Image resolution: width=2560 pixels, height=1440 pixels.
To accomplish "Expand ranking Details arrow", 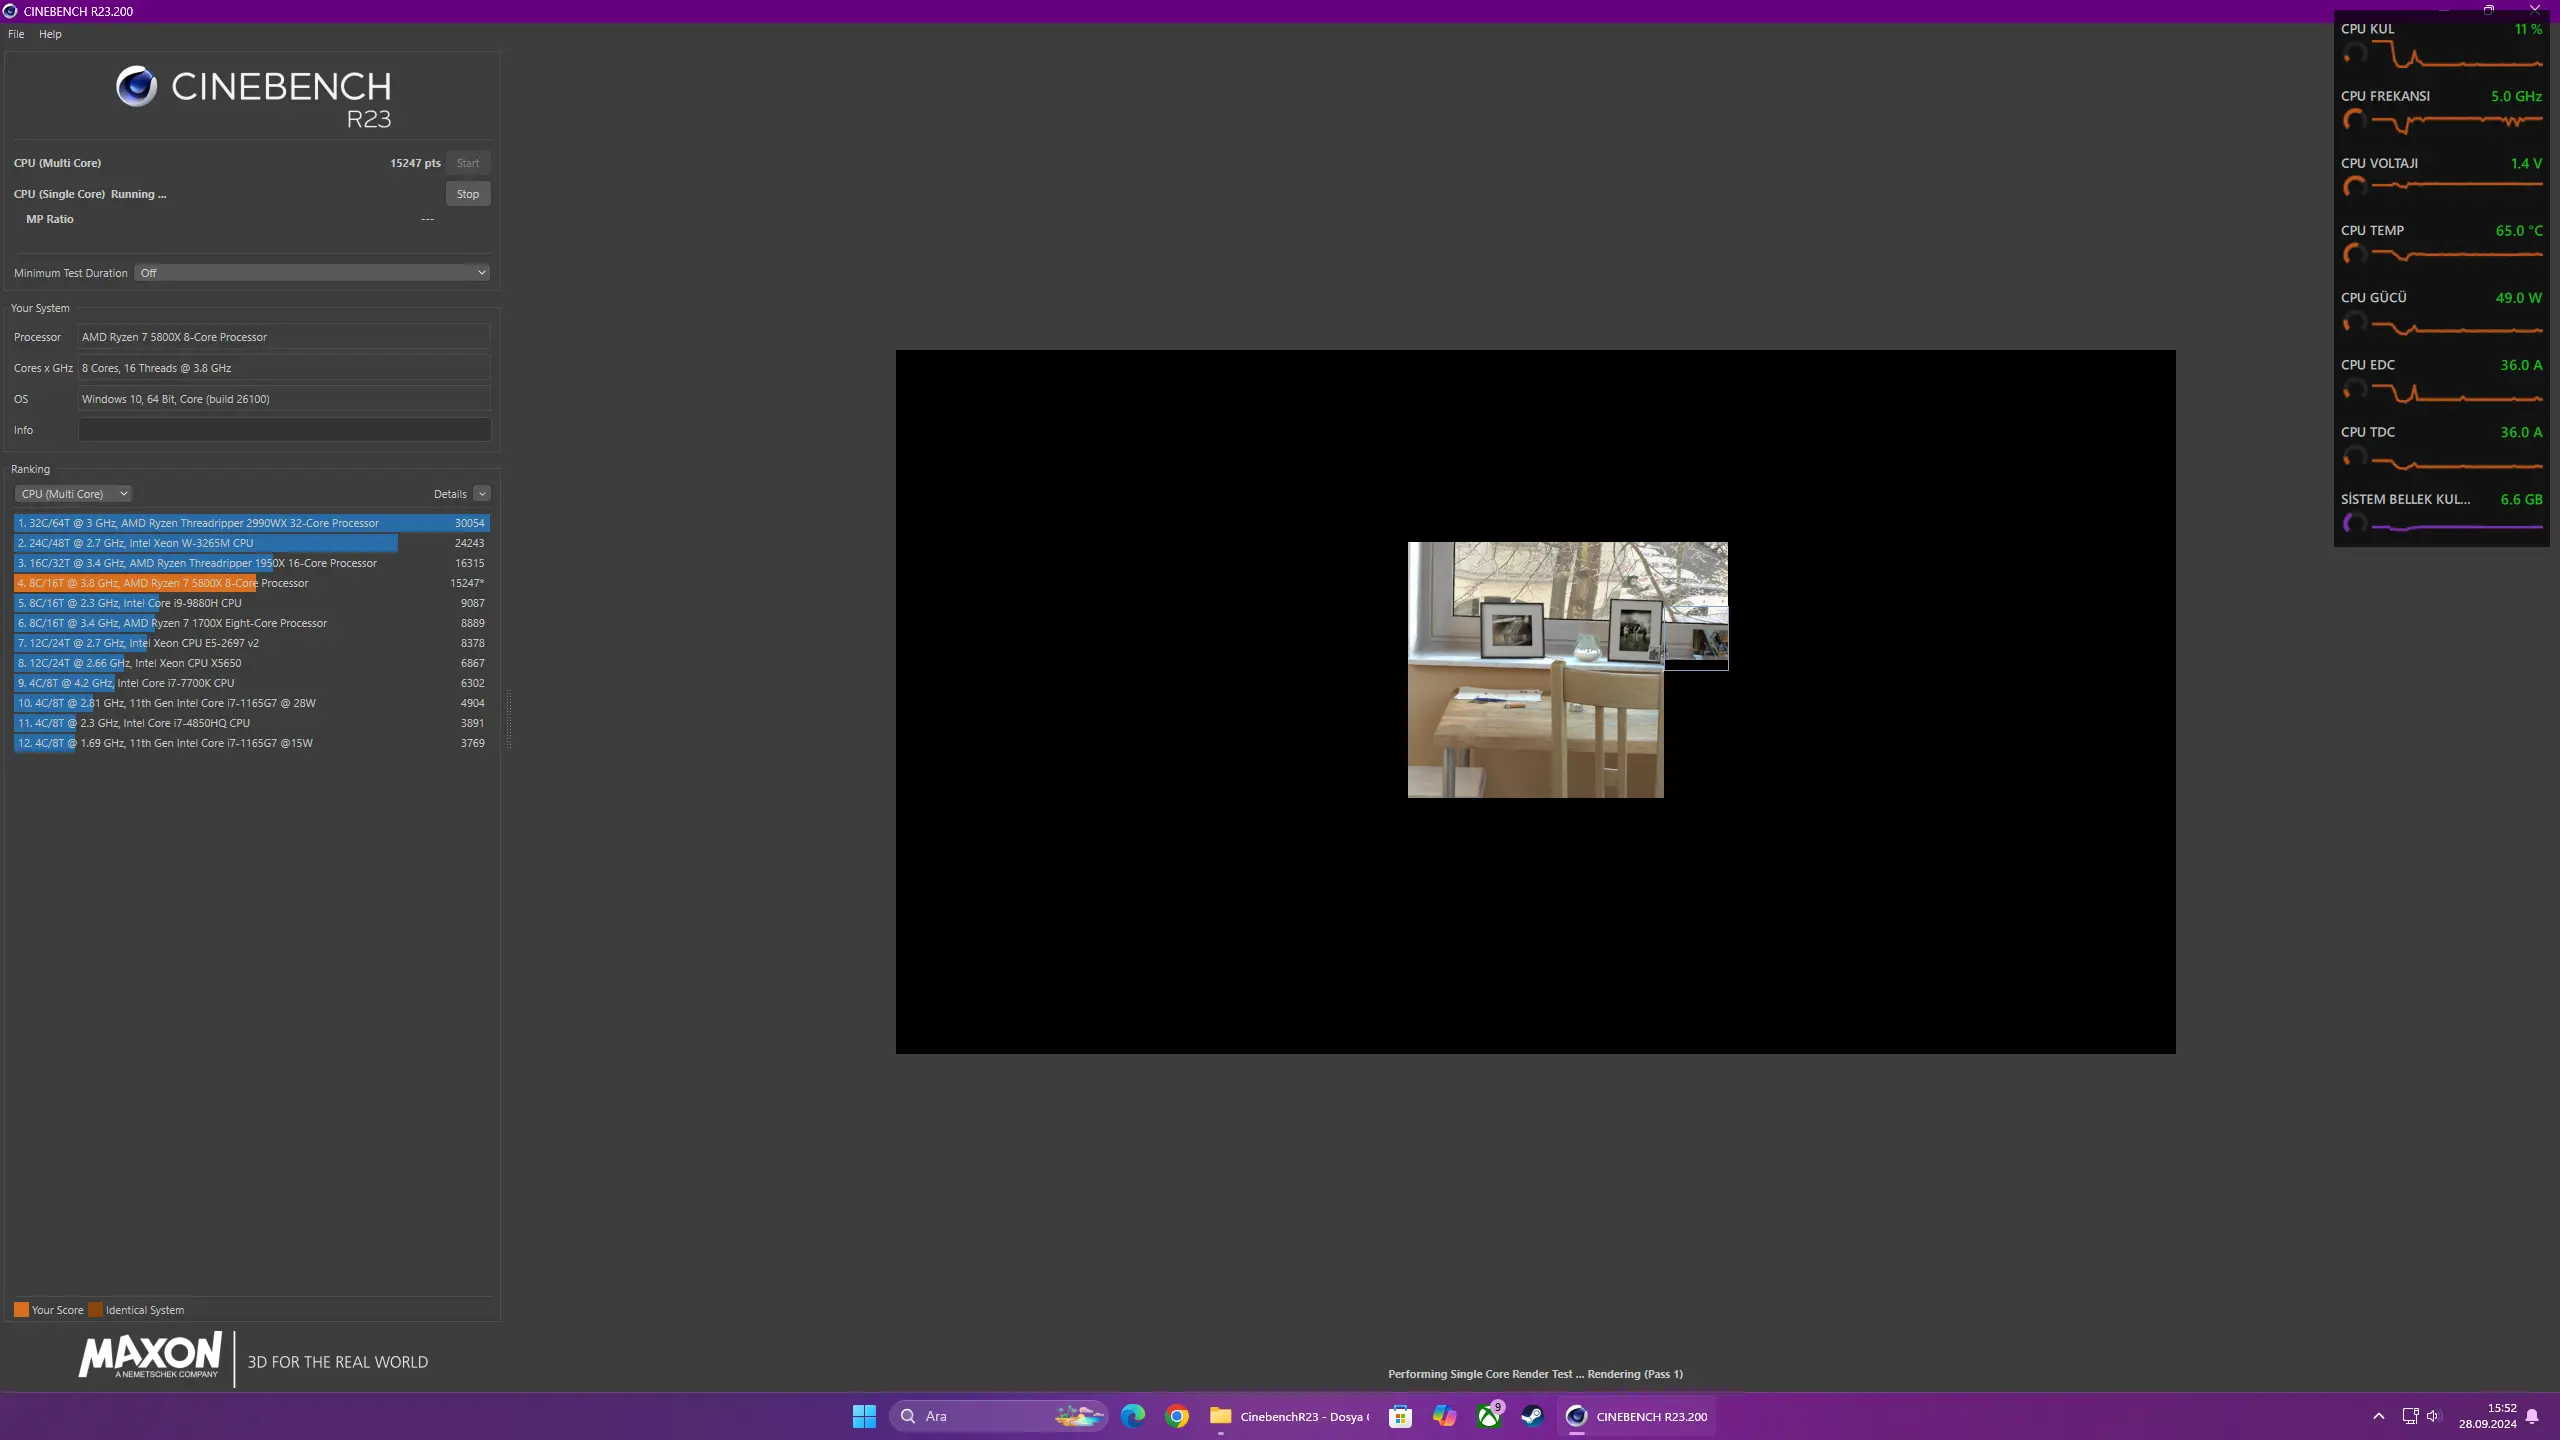I will pyautogui.click(x=482, y=494).
